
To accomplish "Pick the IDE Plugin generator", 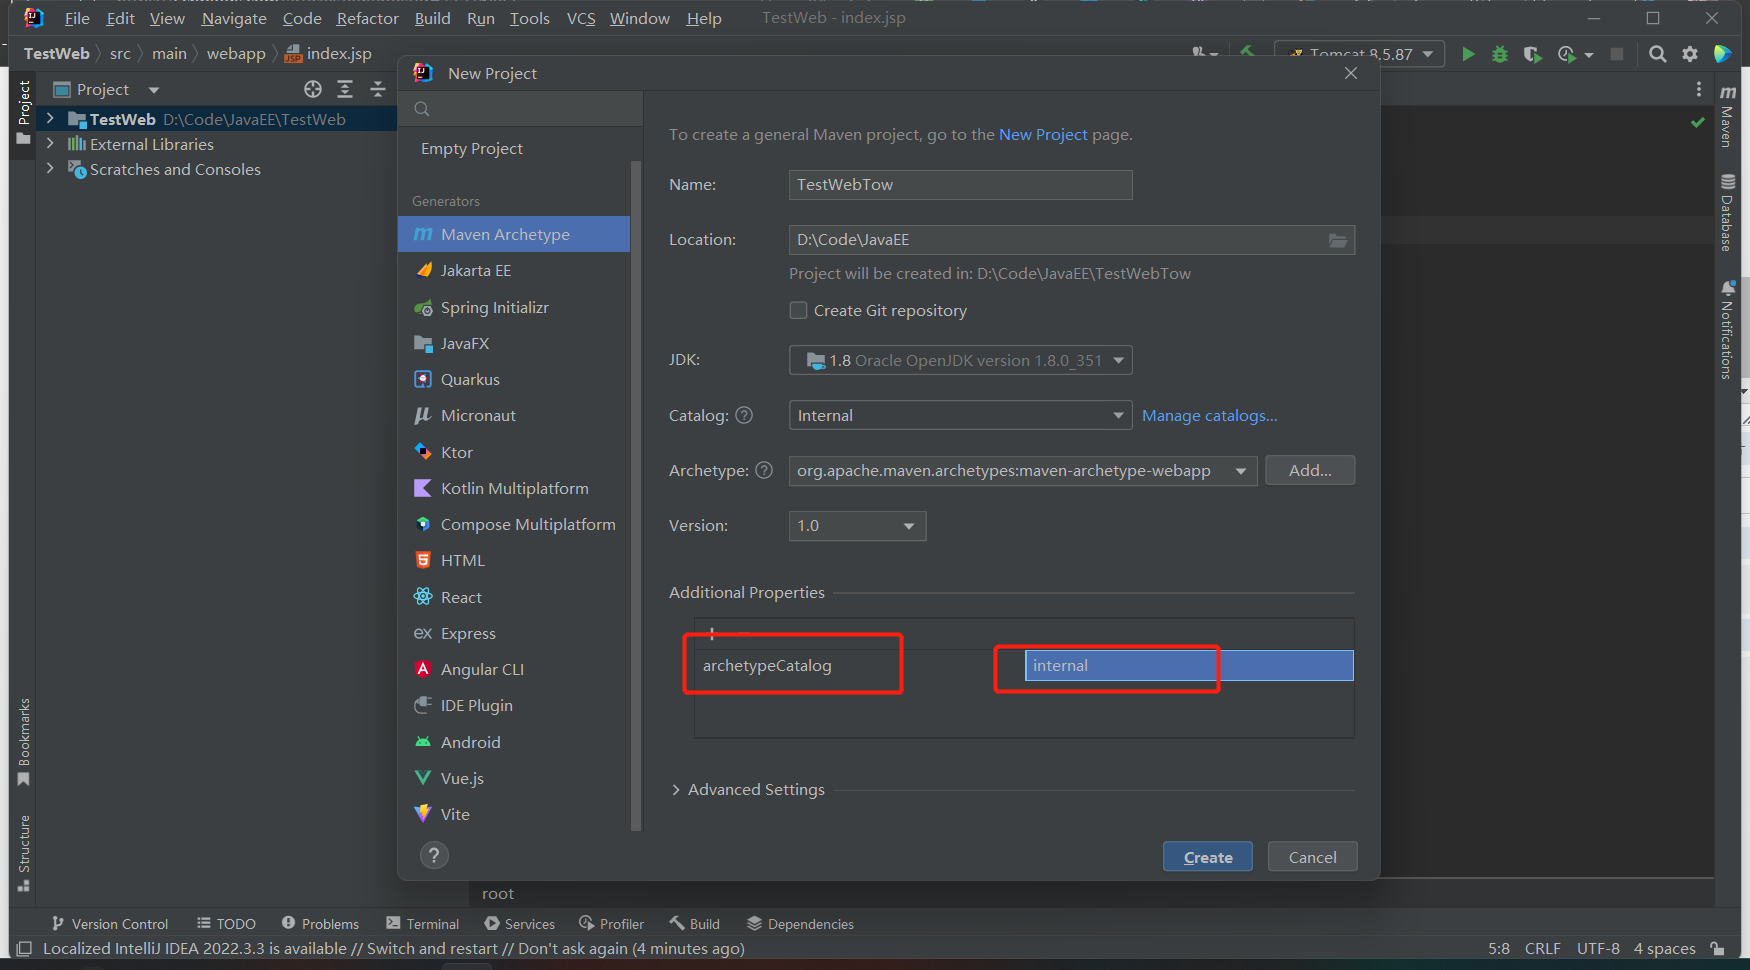I will (514, 705).
